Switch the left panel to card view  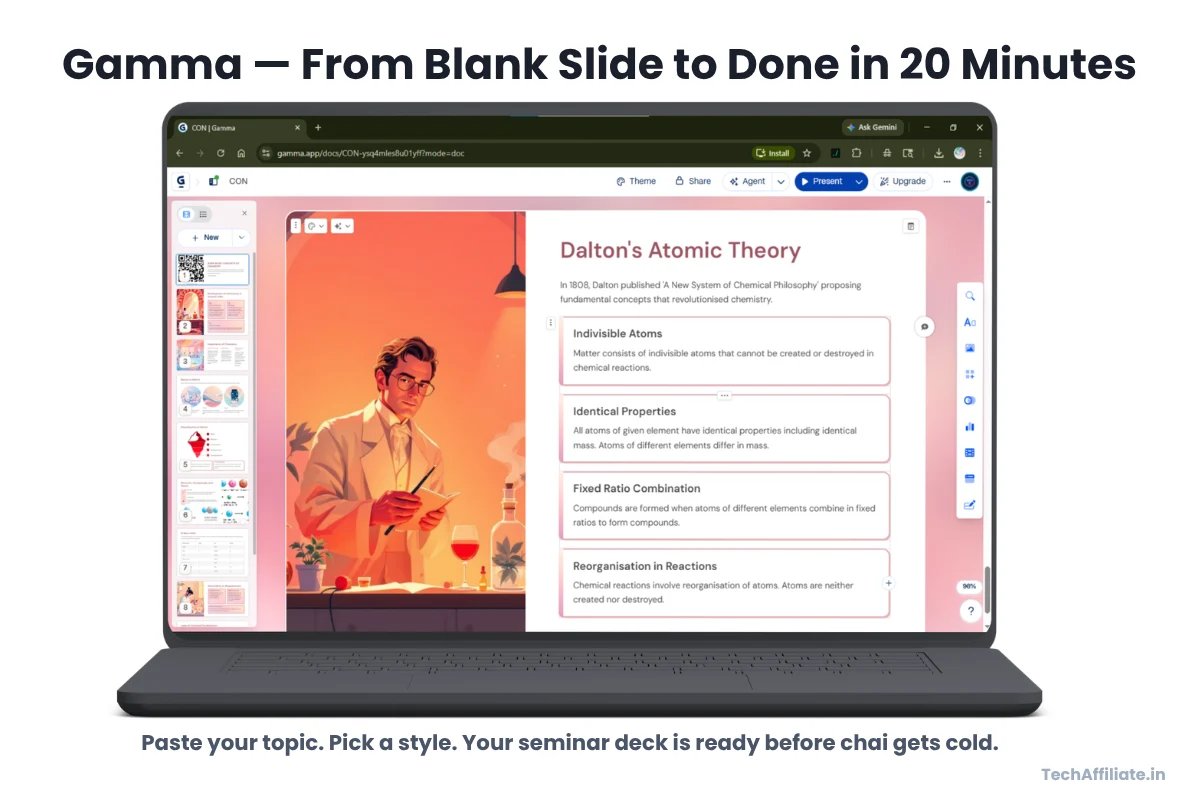(x=187, y=213)
